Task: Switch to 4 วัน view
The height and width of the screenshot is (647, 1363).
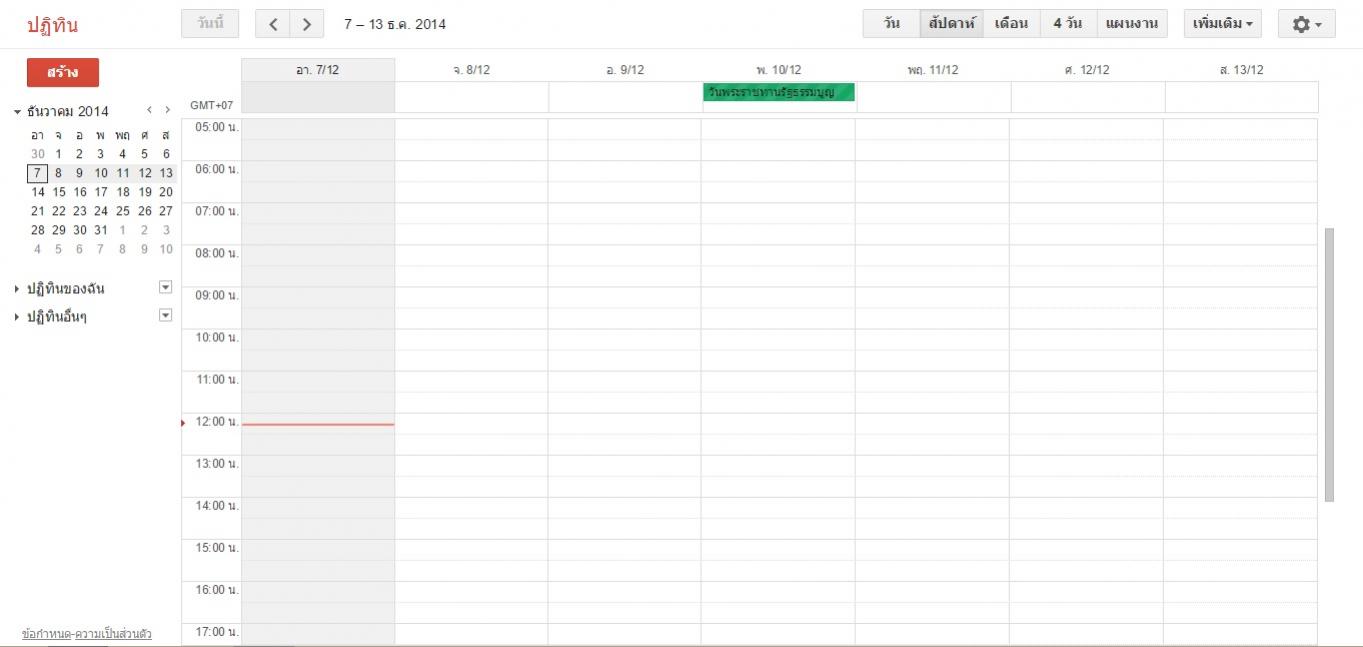Action: (x=1068, y=24)
